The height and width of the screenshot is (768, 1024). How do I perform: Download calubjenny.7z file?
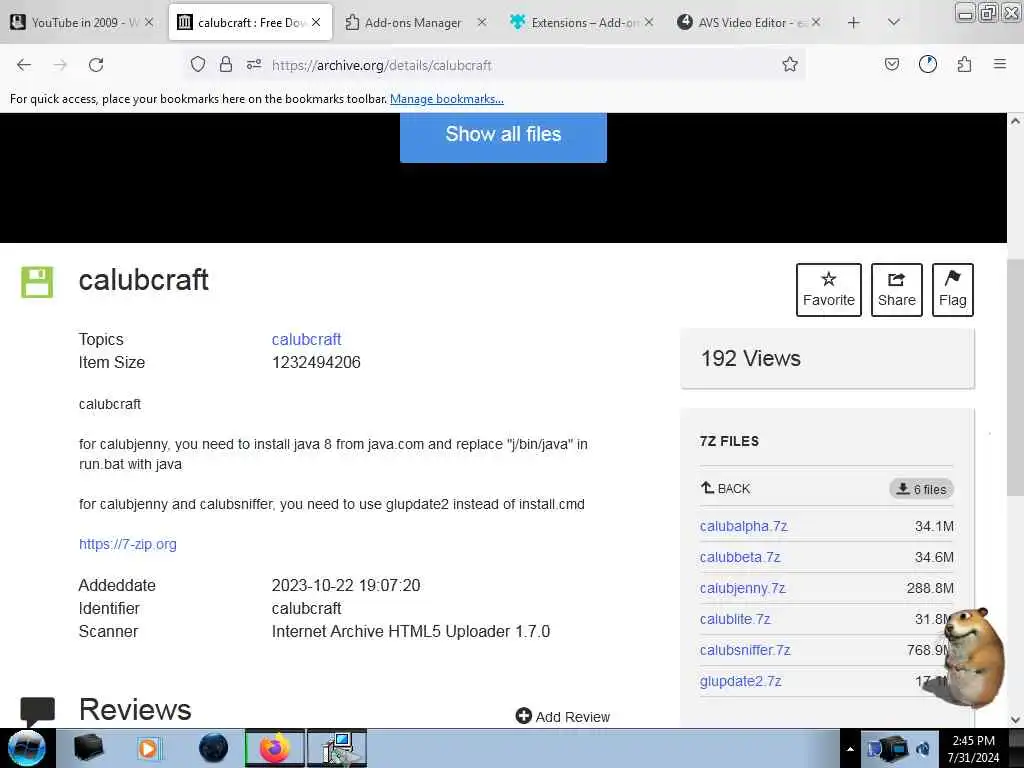(x=743, y=588)
